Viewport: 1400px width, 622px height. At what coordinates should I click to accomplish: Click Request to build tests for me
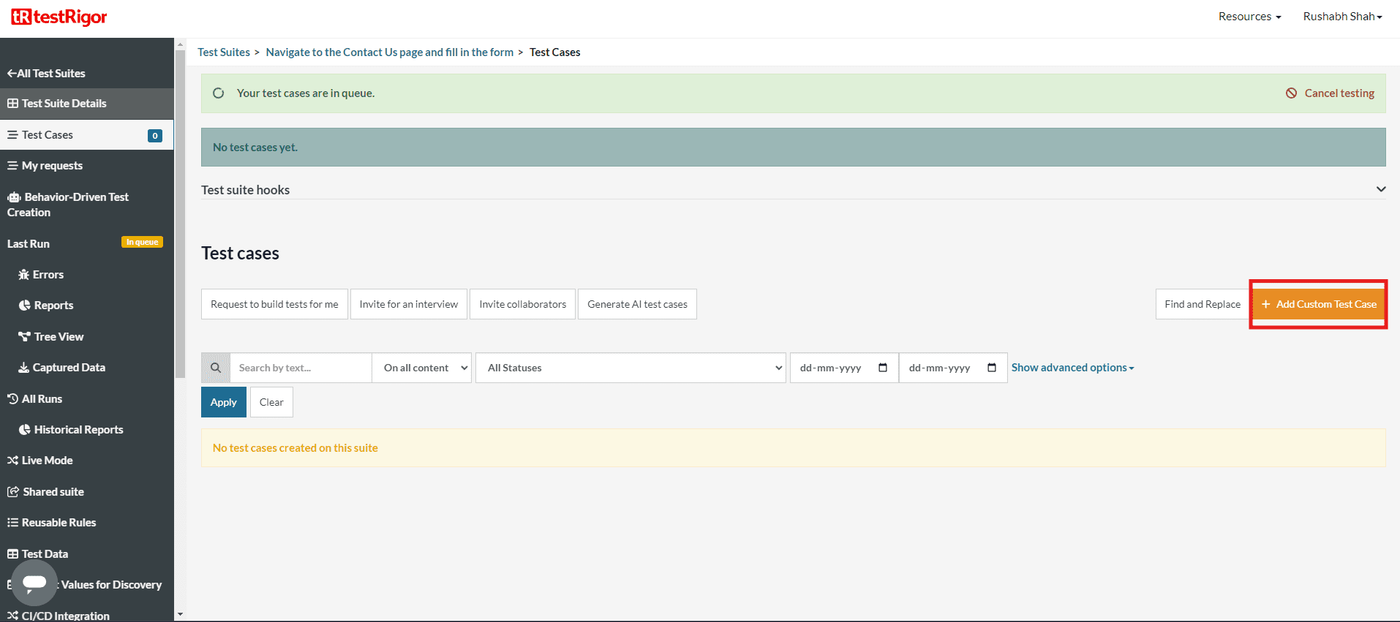tap(274, 304)
